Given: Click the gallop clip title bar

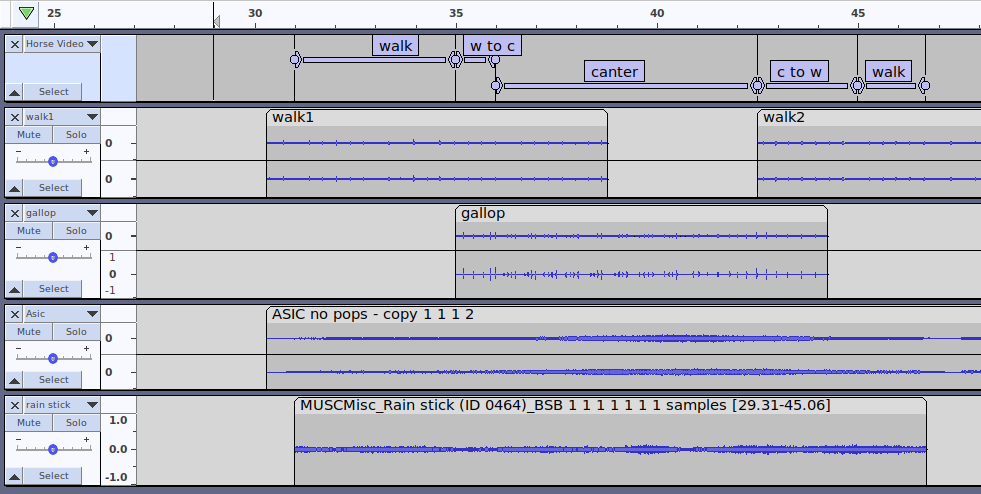Looking at the screenshot, I should (640, 213).
